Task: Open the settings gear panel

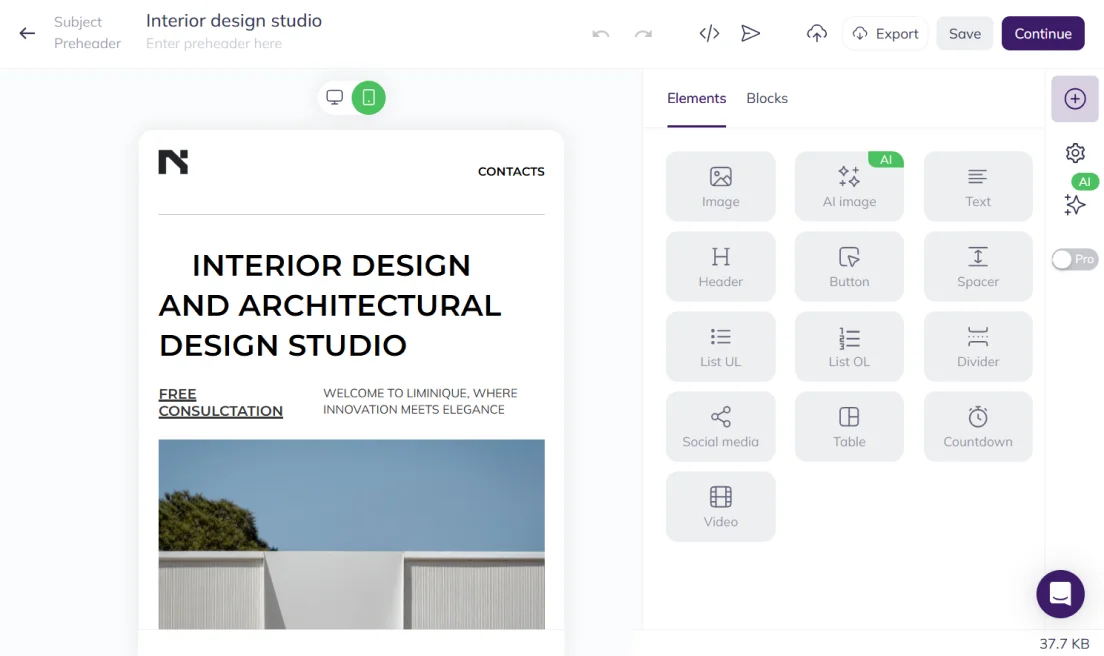Action: click(x=1074, y=153)
